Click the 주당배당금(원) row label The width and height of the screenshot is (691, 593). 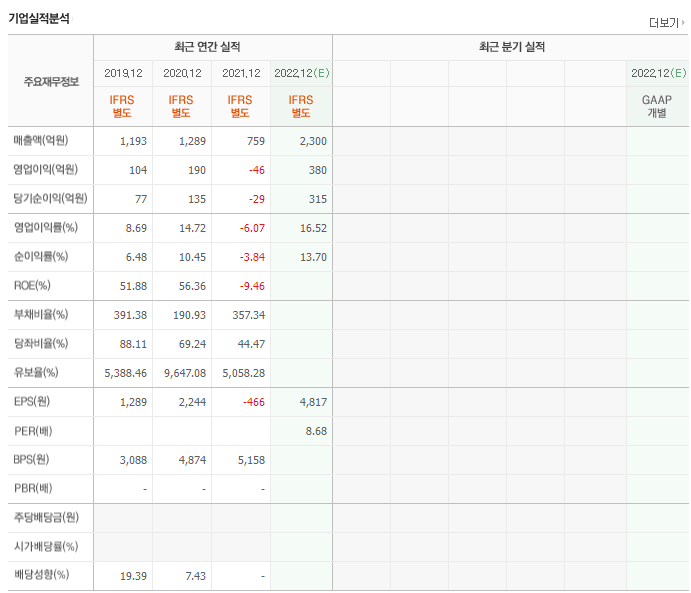(x=46, y=517)
